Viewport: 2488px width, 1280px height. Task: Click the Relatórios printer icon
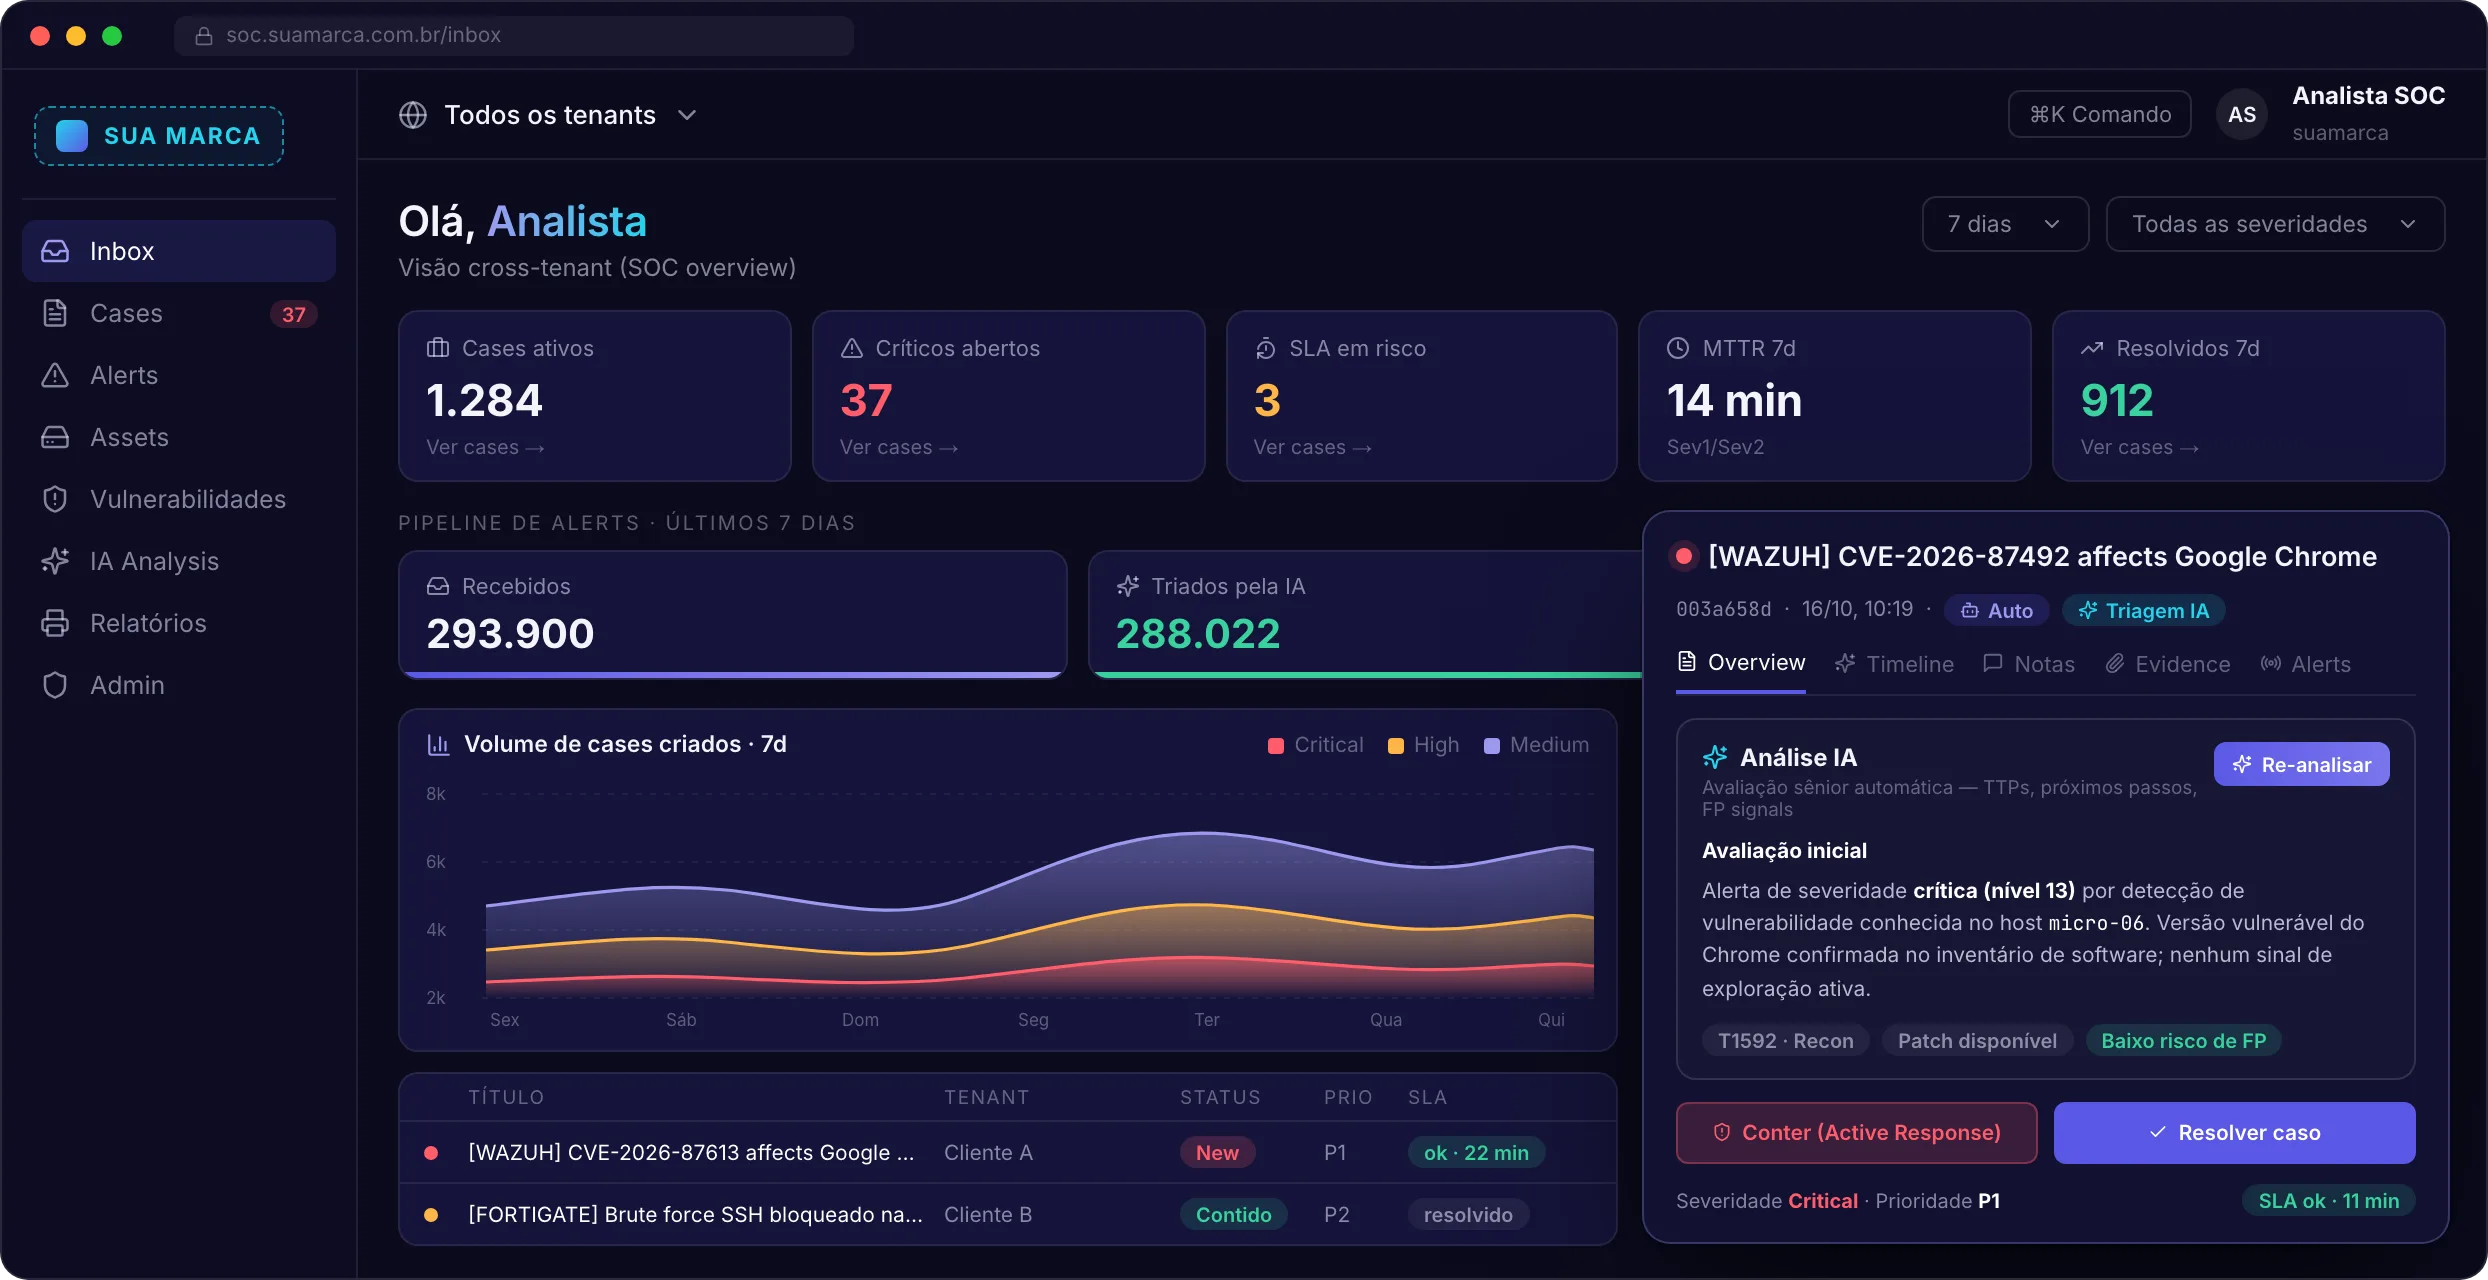pyautogui.click(x=55, y=623)
